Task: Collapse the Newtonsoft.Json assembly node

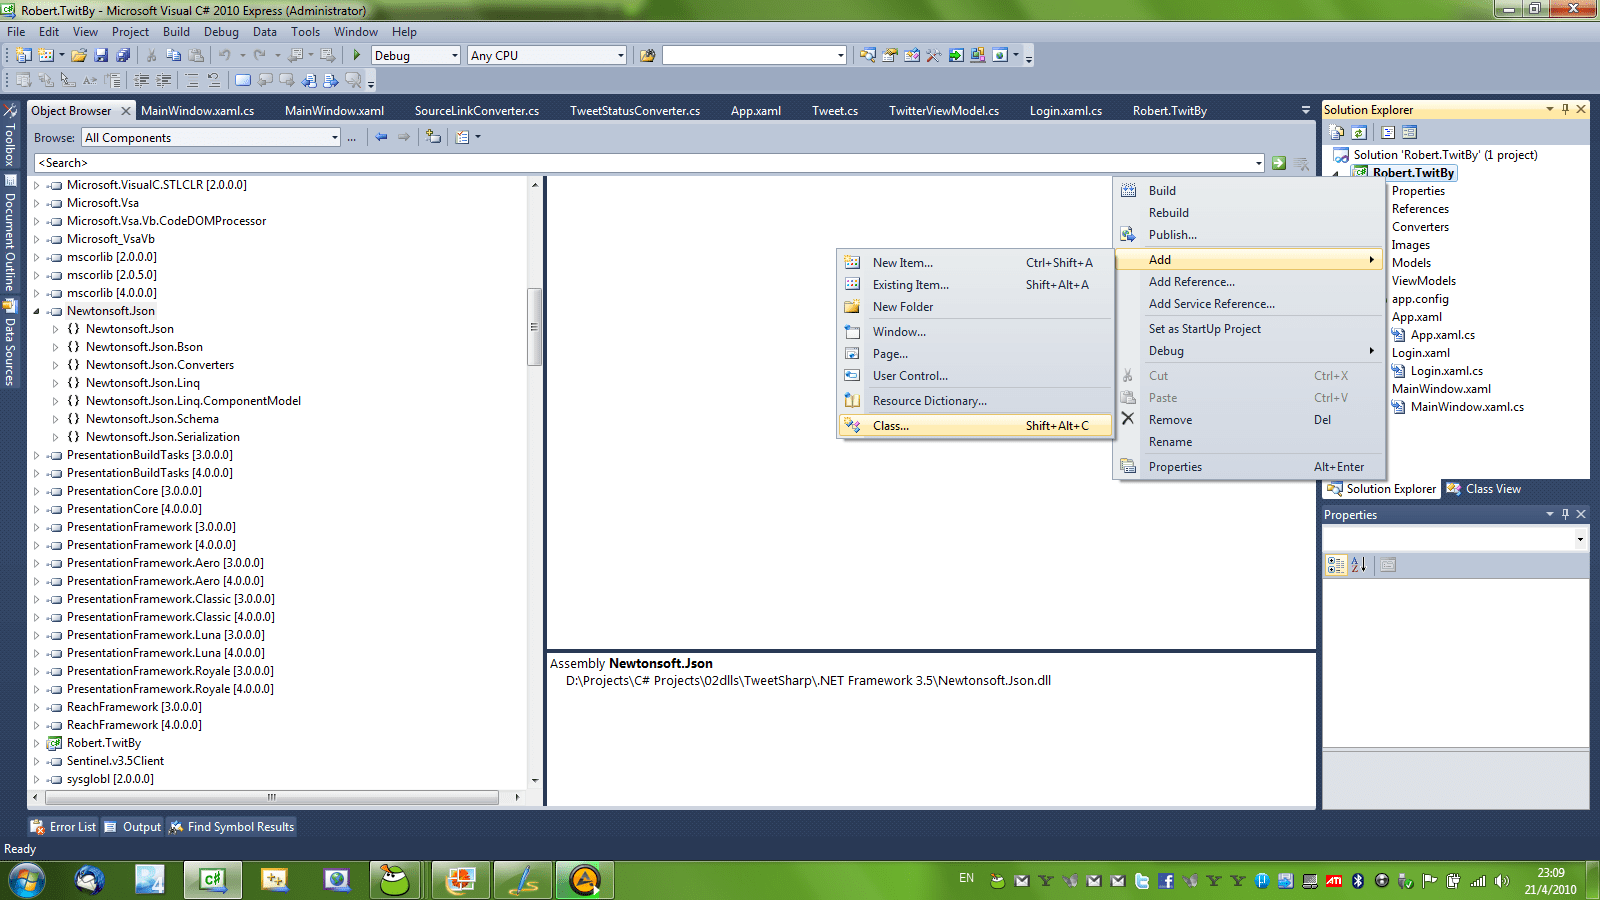Action: coord(37,311)
